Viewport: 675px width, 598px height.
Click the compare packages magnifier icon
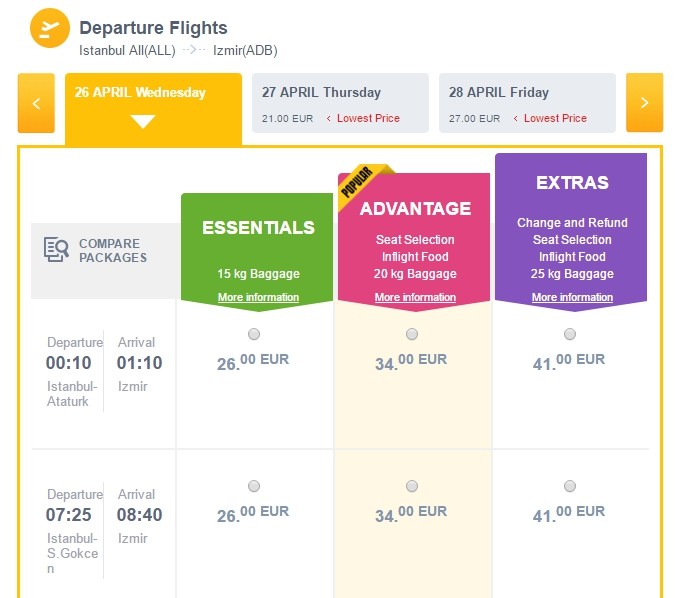[x=56, y=250]
